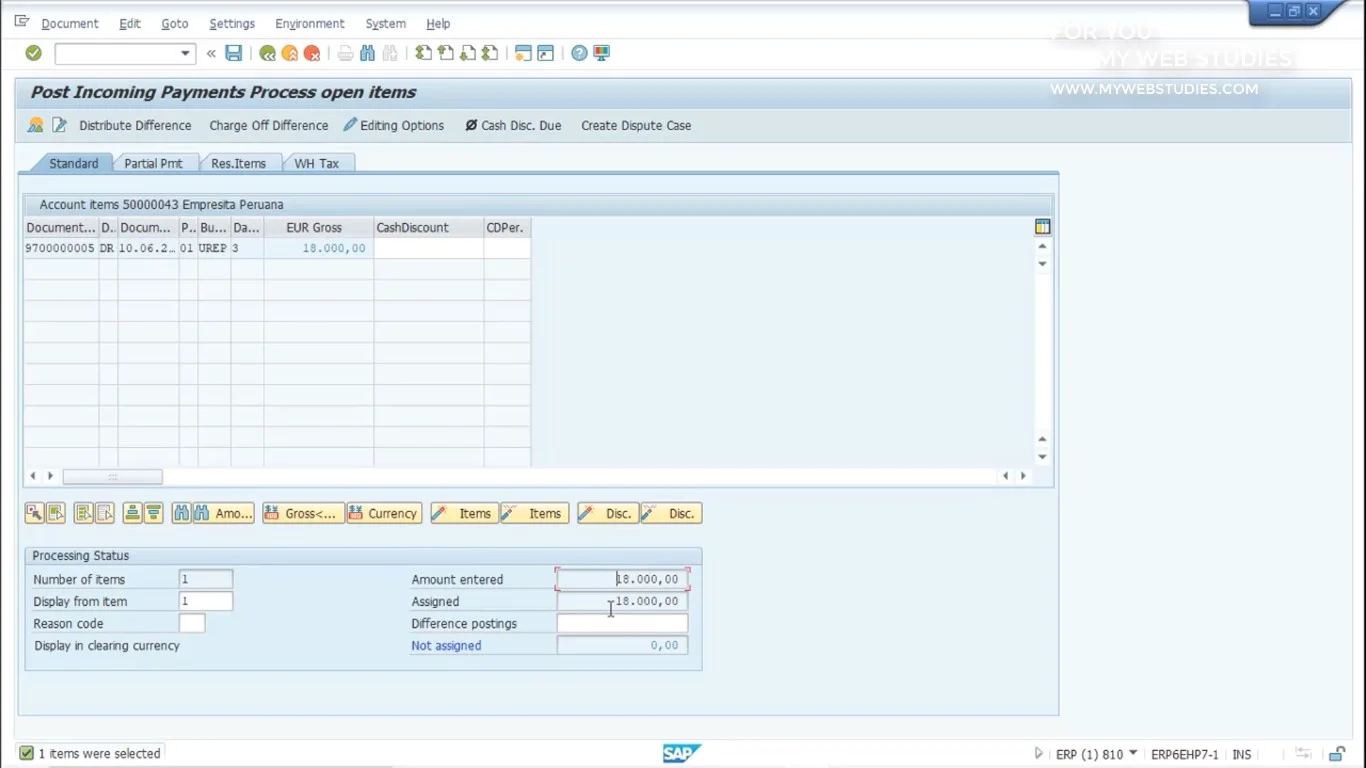Go to next page icon
The height and width of the screenshot is (768, 1366).
pos(467,53)
